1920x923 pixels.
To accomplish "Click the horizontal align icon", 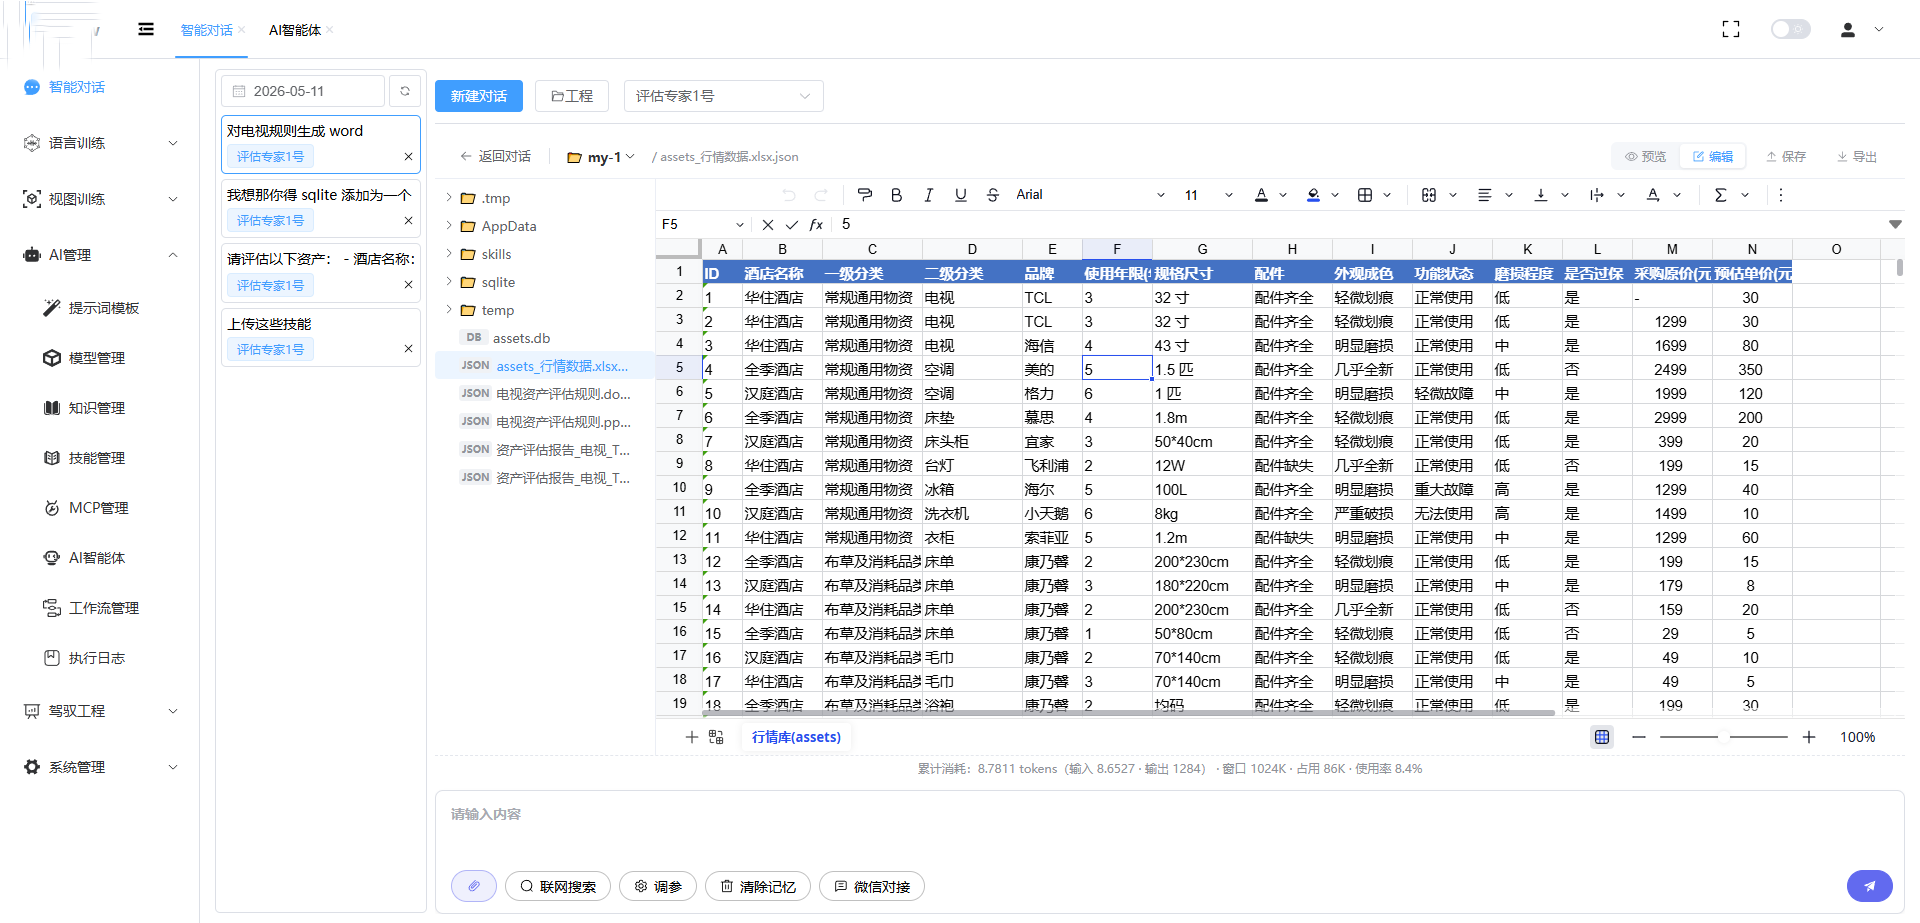I will point(1485,195).
